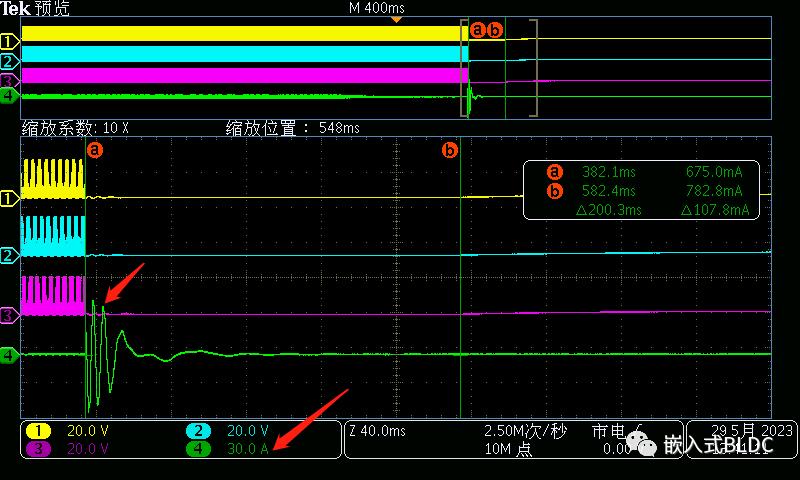This screenshot has width=800, height=480.
Task: Click cyan channel 2 badge in bottom readout
Action: coord(198,431)
